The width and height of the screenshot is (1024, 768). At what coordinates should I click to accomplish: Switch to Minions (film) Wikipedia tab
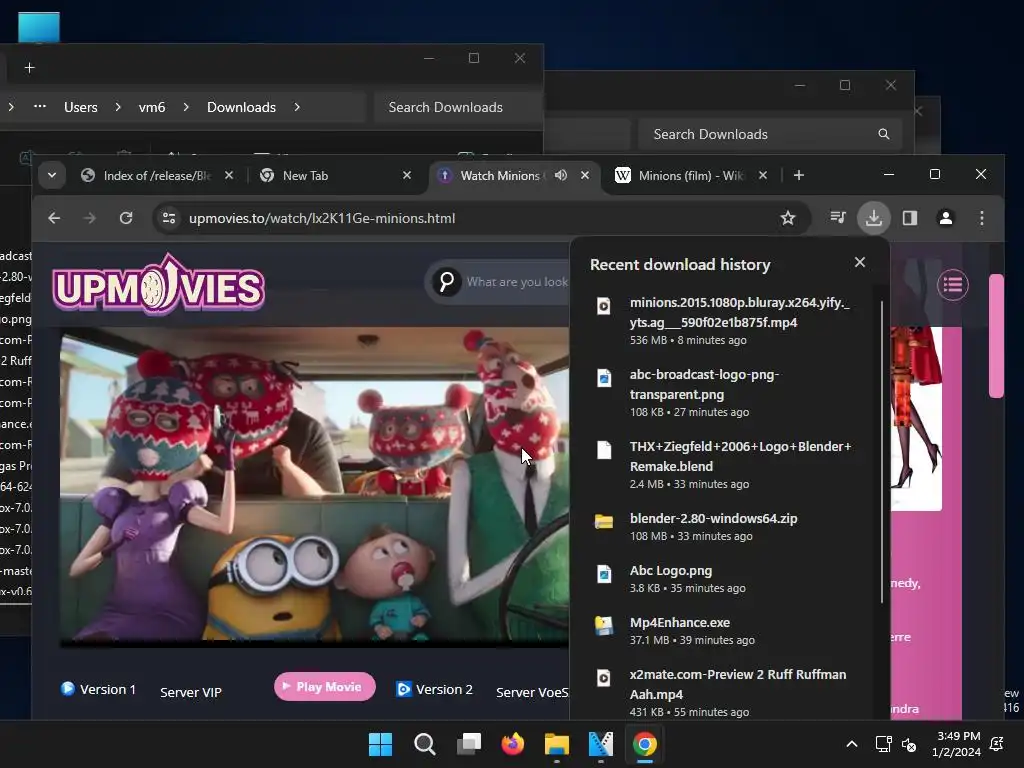tap(691, 176)
